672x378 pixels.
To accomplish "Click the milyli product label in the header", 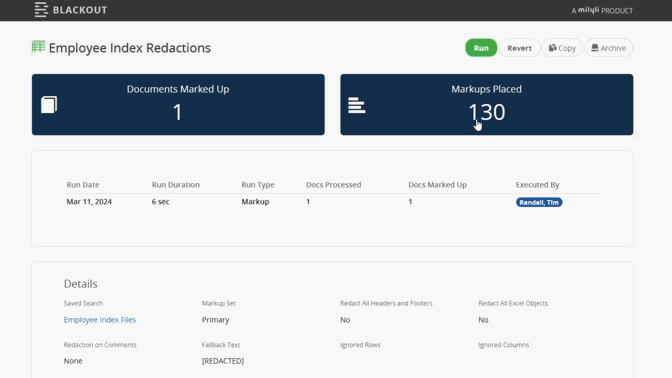I will pos(602,10).
